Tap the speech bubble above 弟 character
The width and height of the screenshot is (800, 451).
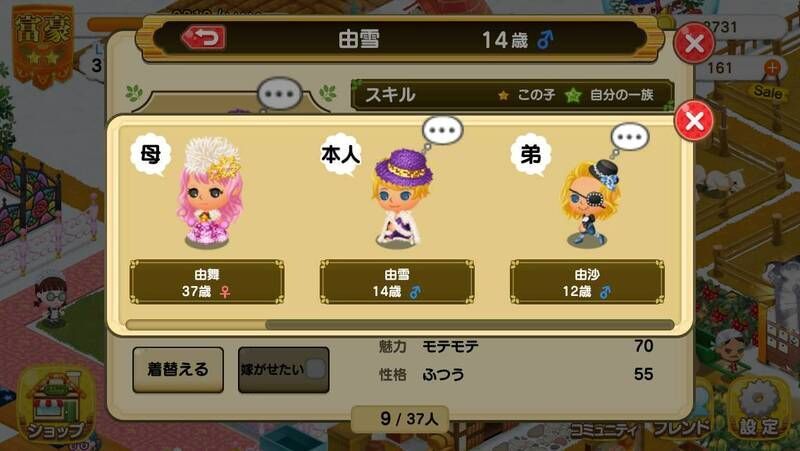click(x=630, y=137)
